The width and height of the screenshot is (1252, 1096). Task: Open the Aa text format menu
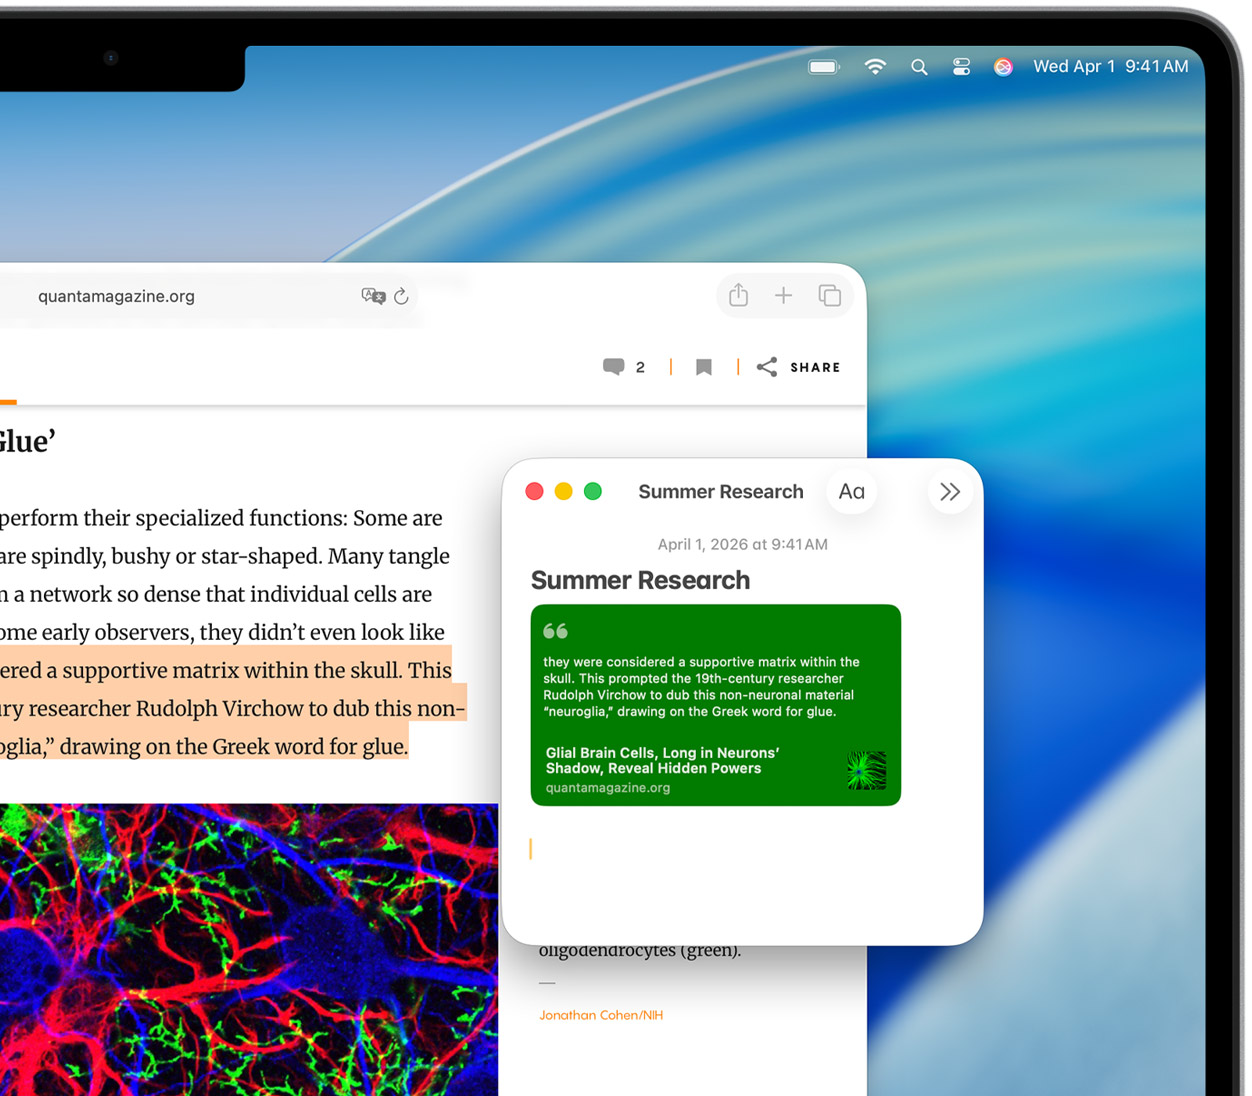(x=851, y=492)
